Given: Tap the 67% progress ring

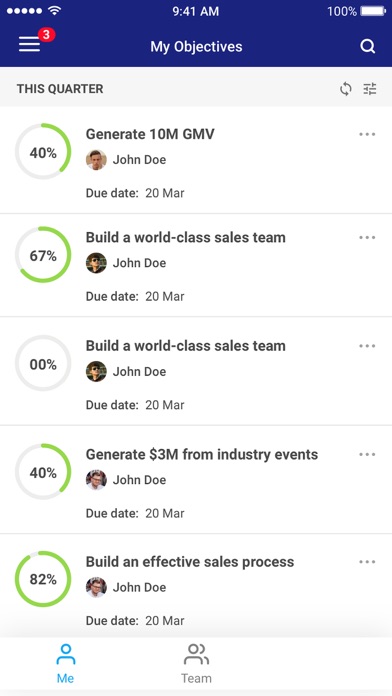Looking at the screenshot, I should [x=43, y=255].
